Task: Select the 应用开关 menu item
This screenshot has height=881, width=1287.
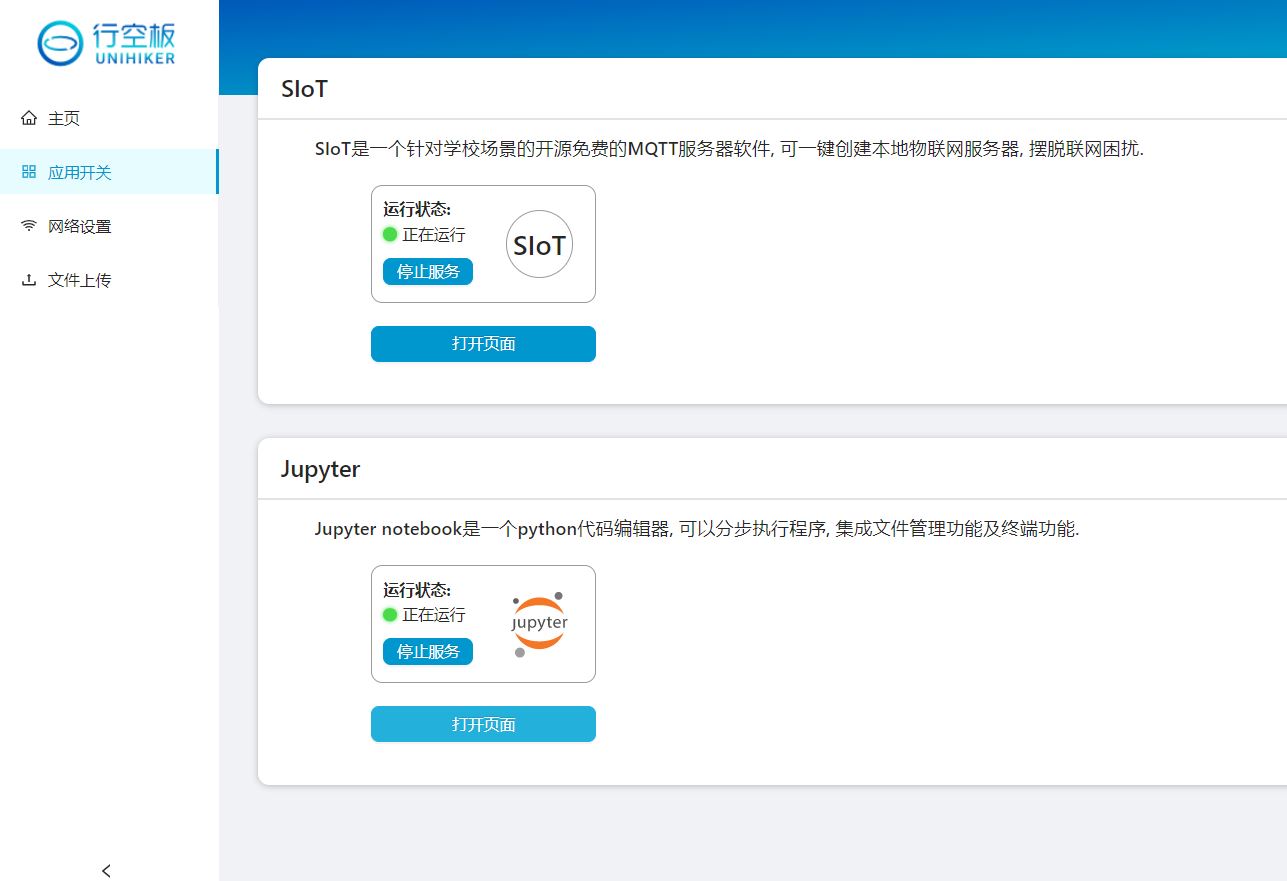Action: (109, 172)
